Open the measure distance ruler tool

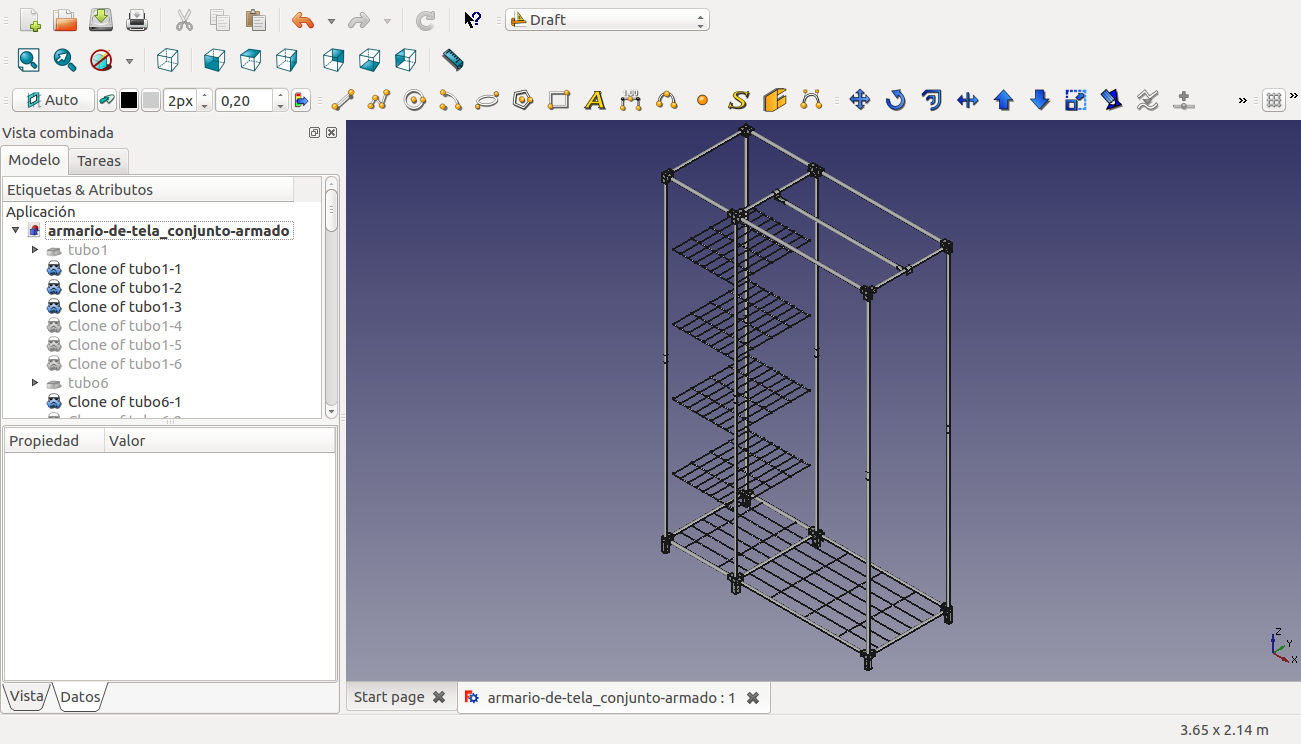tap(452, 60)
